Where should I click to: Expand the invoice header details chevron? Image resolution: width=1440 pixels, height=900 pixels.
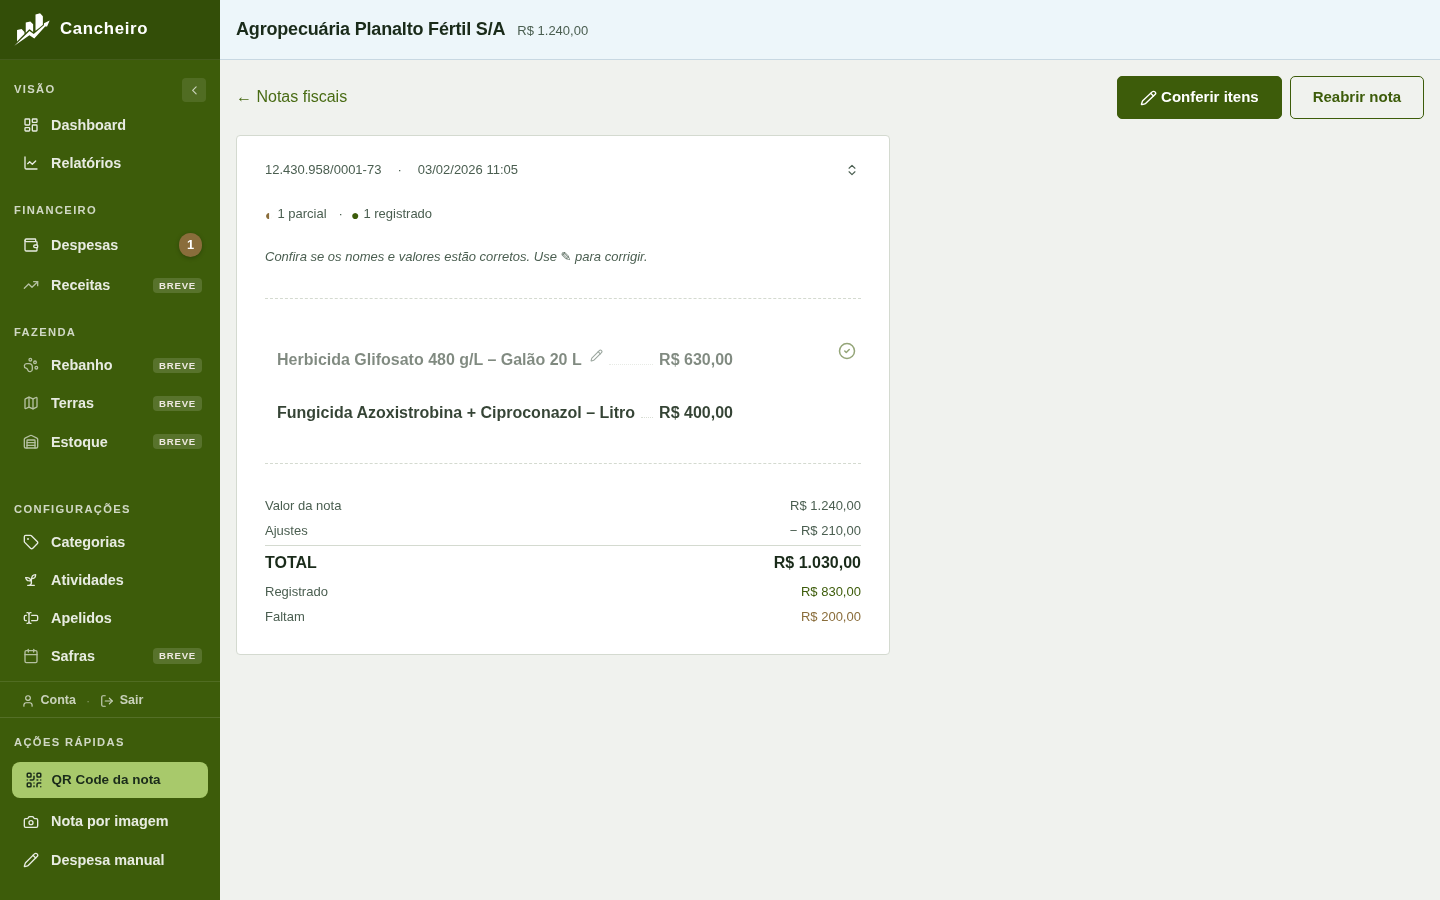coord(852,170)
